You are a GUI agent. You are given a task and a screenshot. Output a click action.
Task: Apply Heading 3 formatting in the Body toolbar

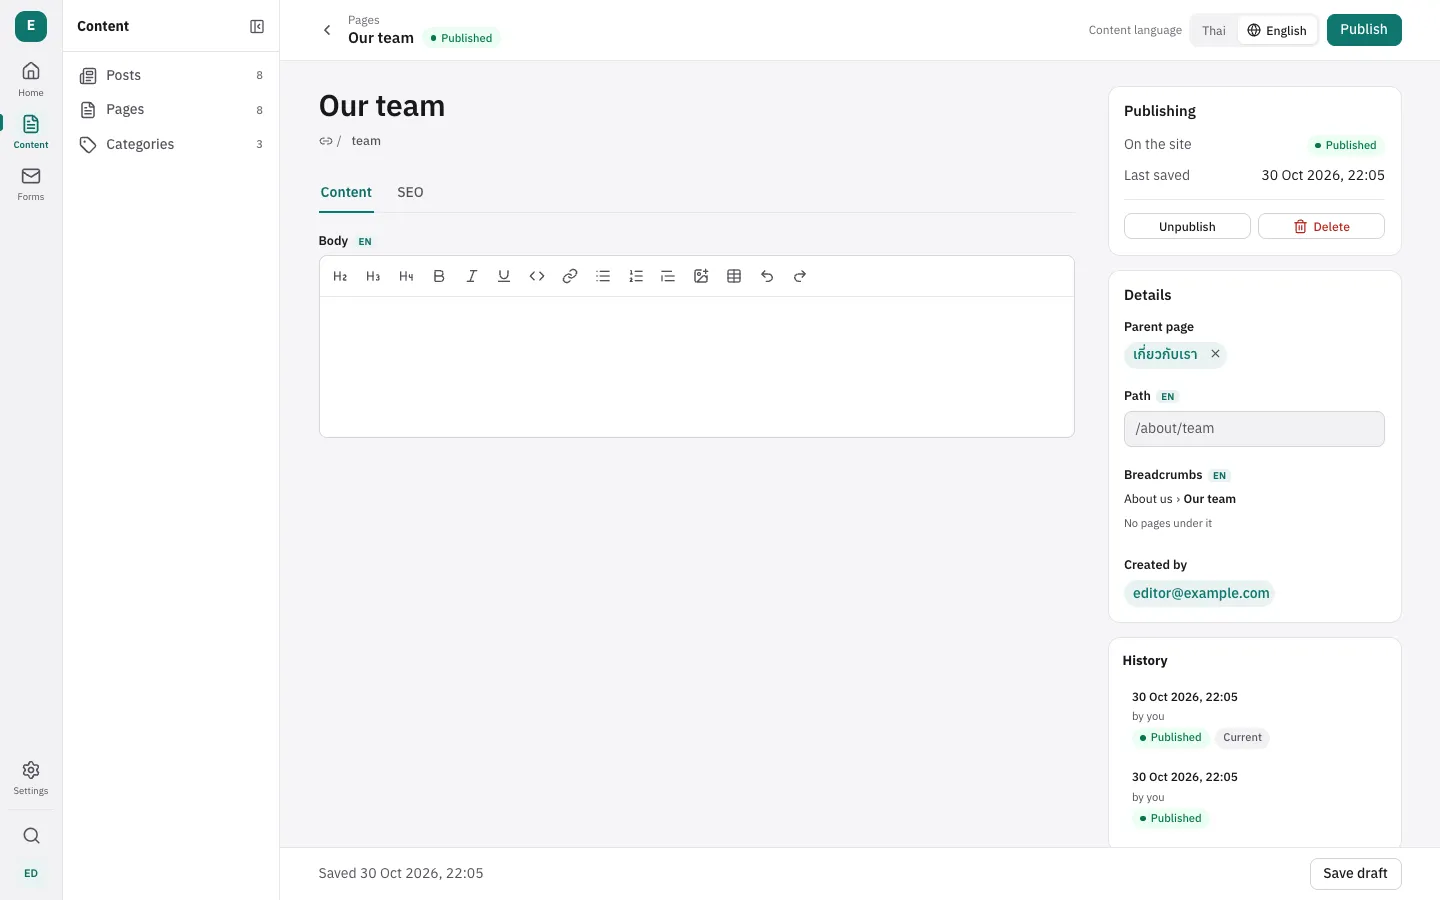373,277
